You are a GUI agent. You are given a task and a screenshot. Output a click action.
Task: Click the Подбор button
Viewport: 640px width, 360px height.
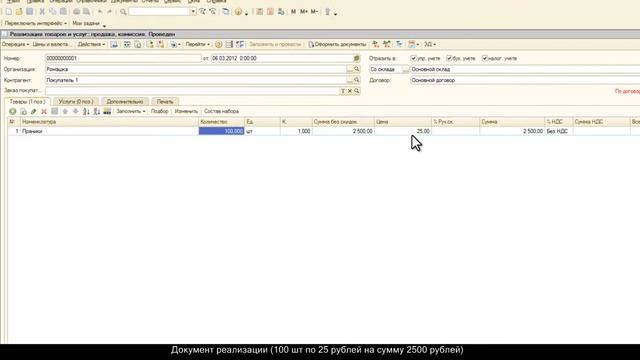pos(159,111)
